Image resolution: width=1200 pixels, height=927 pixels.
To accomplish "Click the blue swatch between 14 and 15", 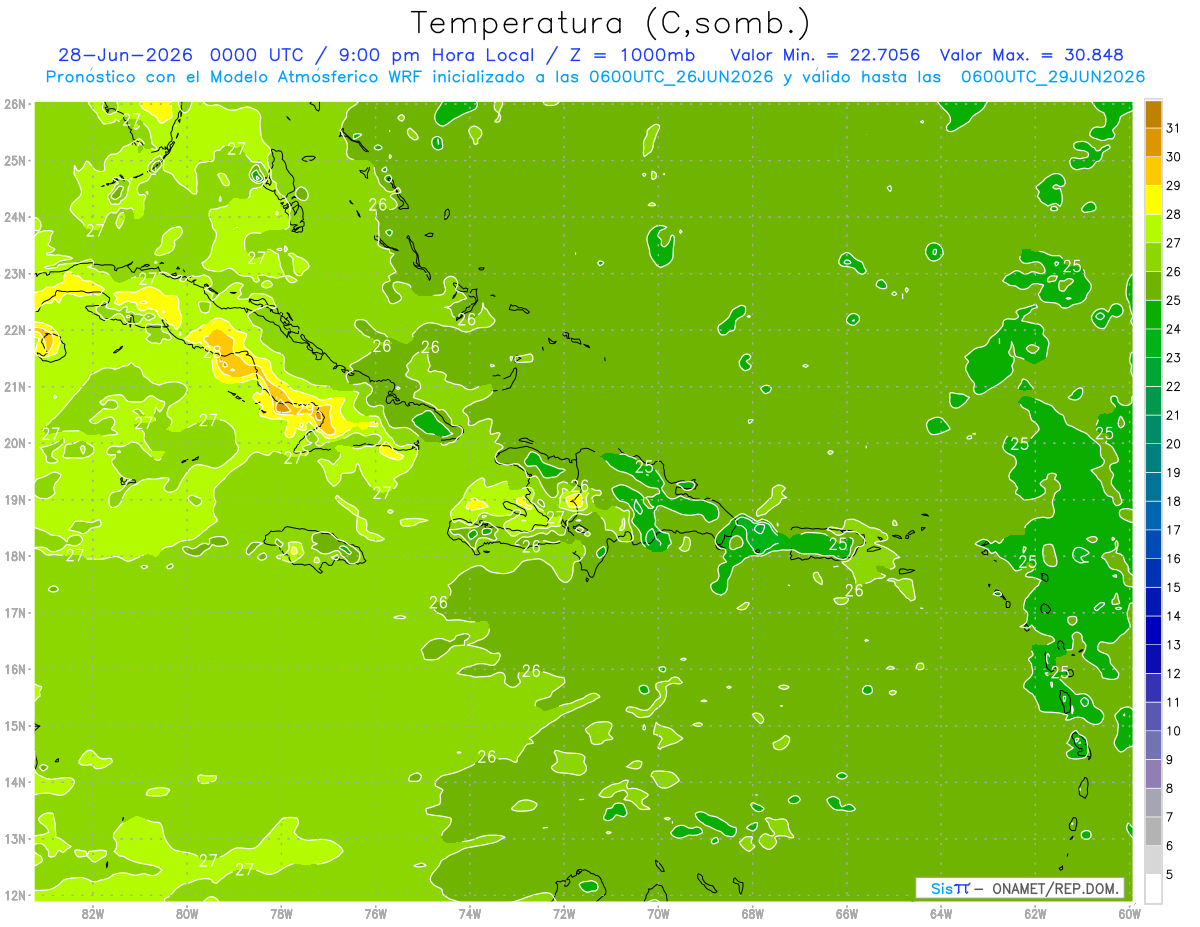I will pos(1153,601).
